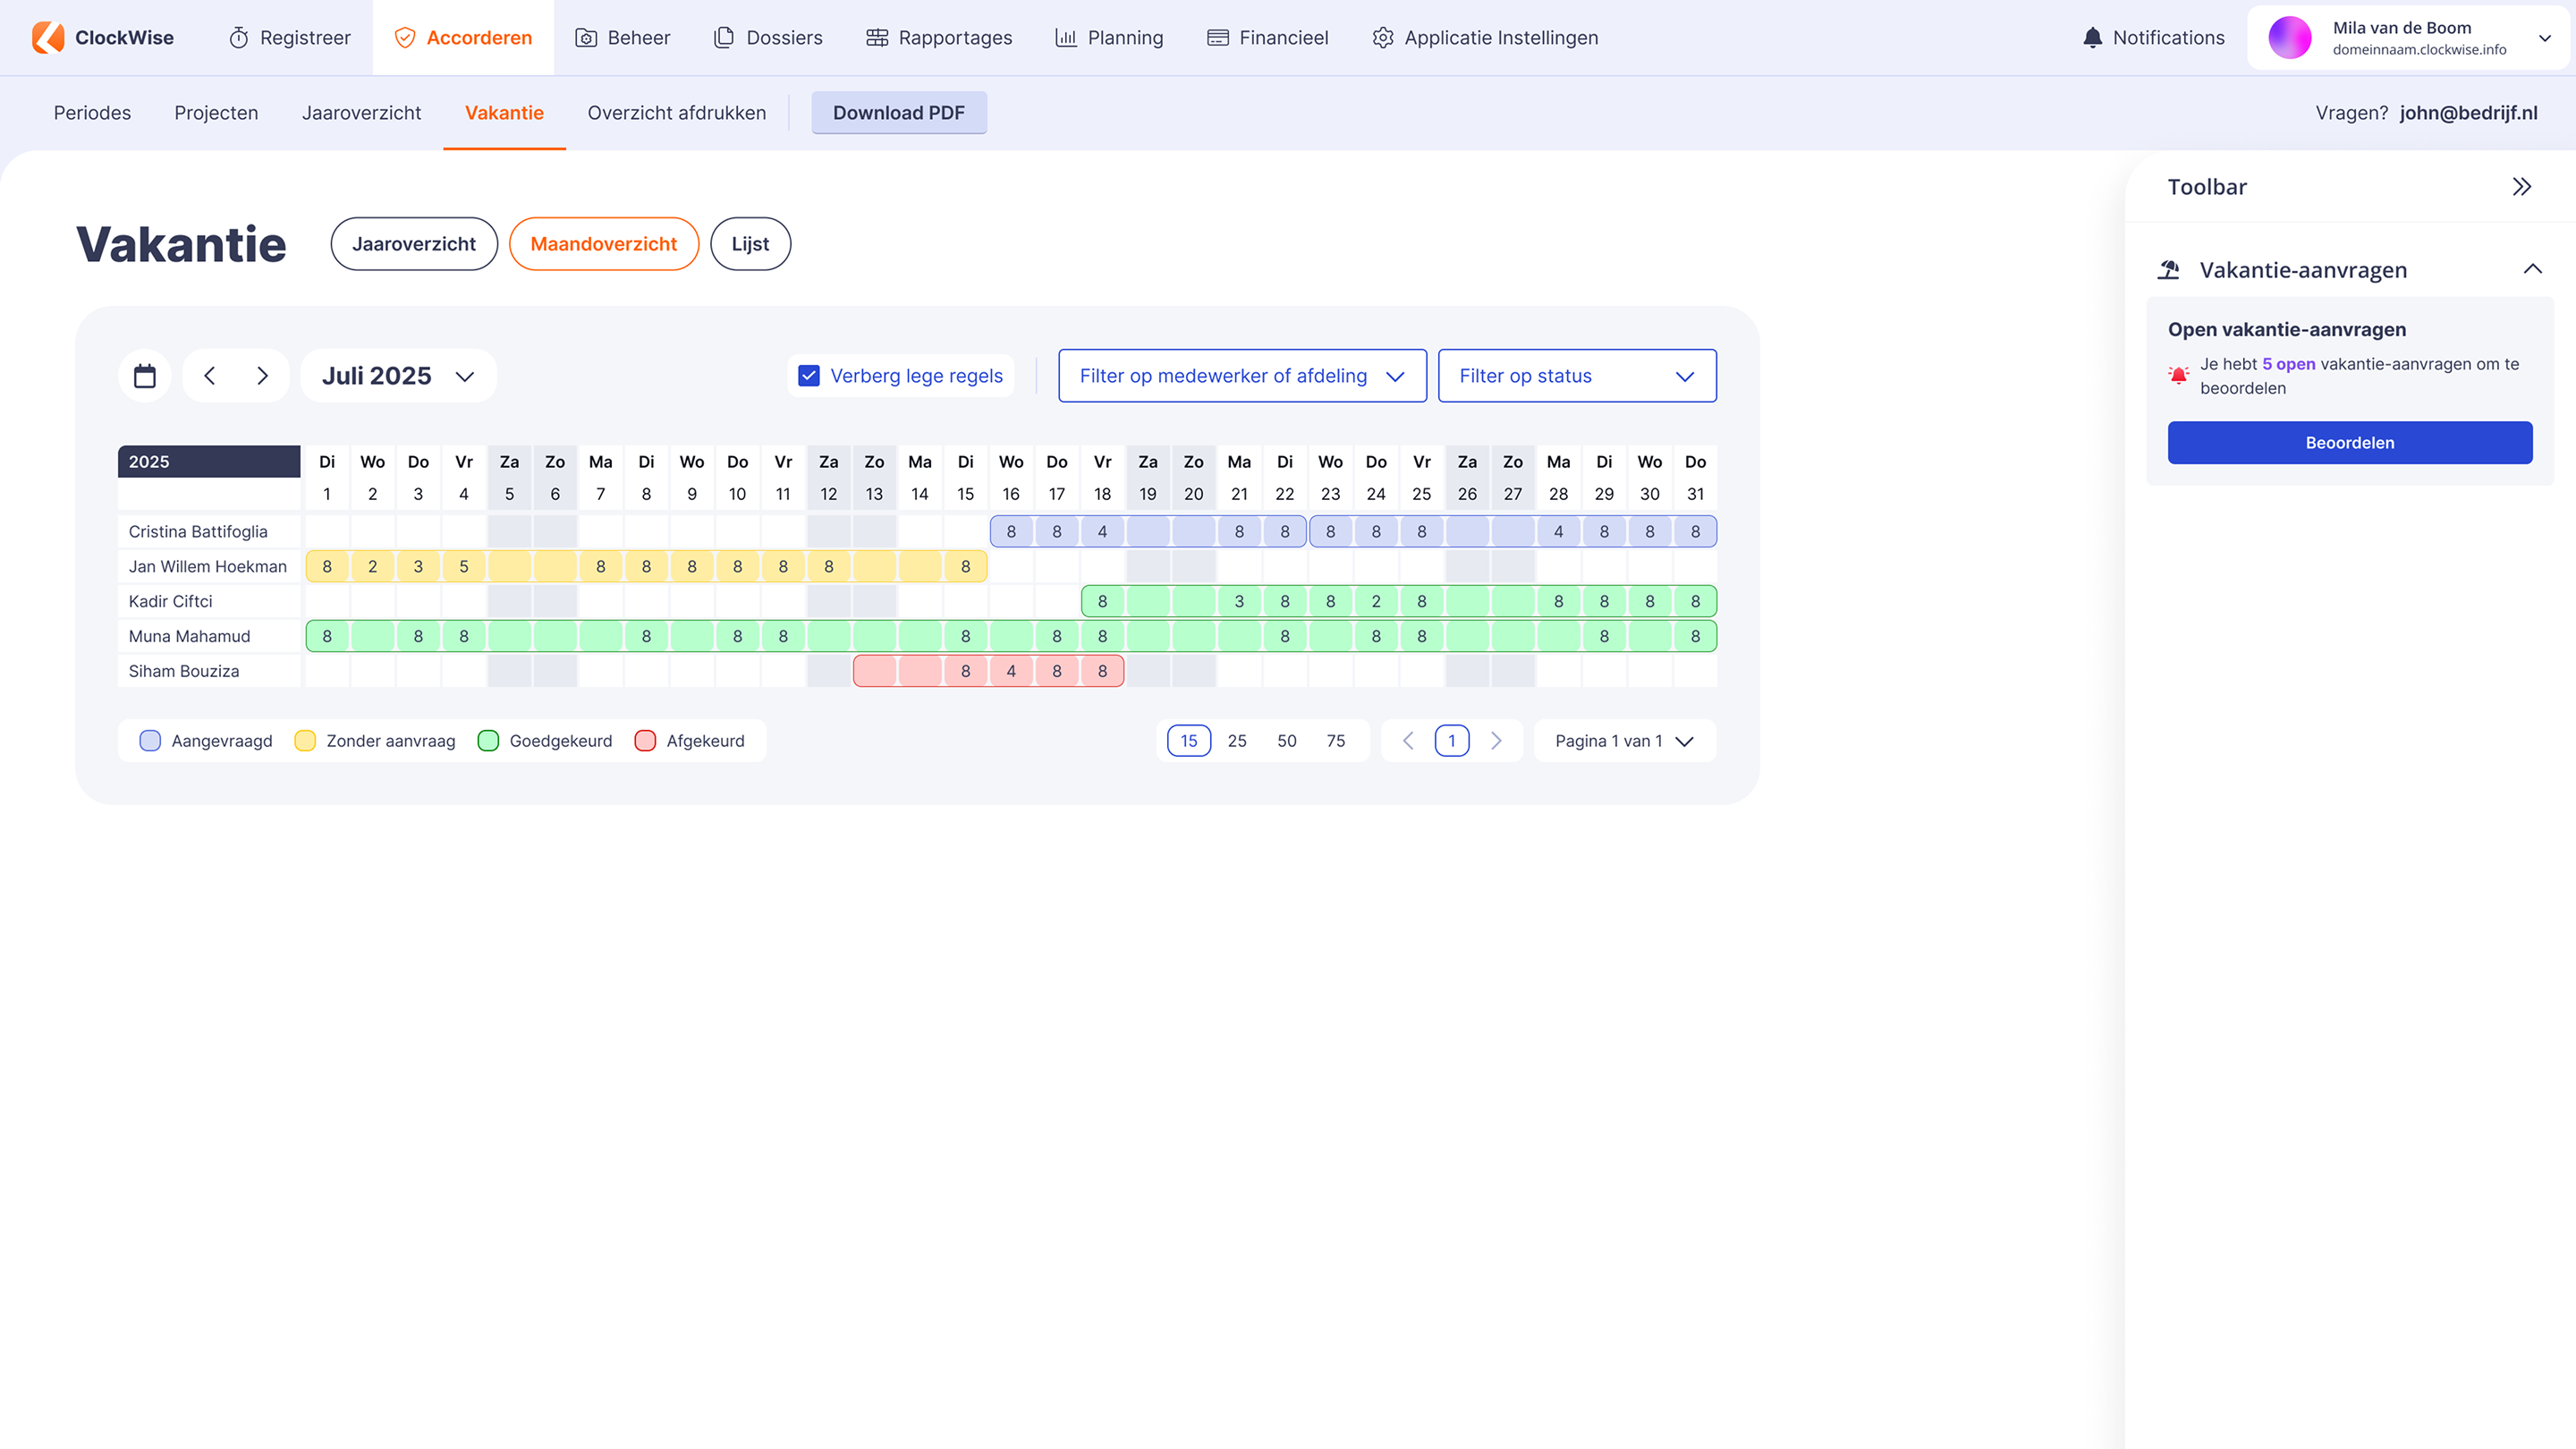Click the Afgekeurd red legend swatch
Viewport: 2576px width, 1449px height.
646,741
